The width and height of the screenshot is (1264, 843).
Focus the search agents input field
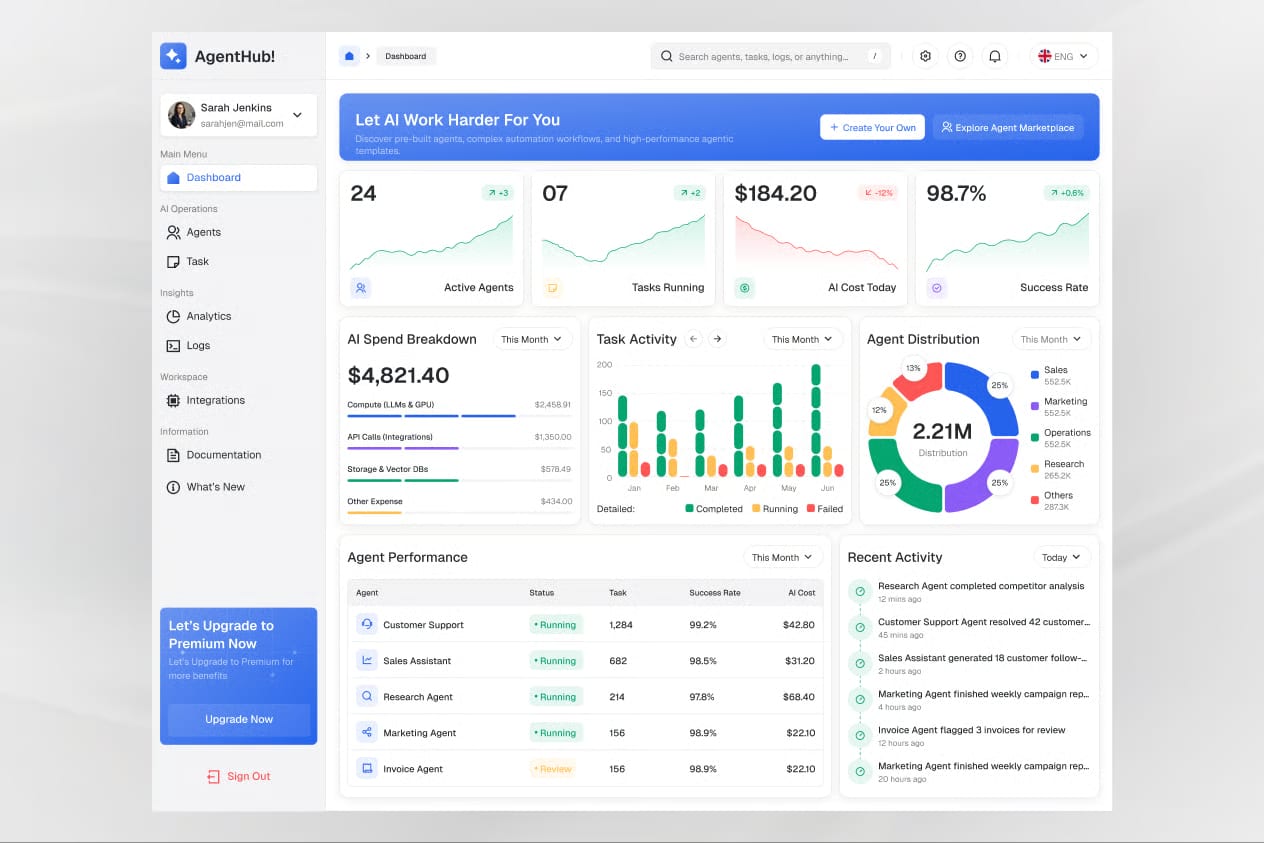click(x=770, y=57)
